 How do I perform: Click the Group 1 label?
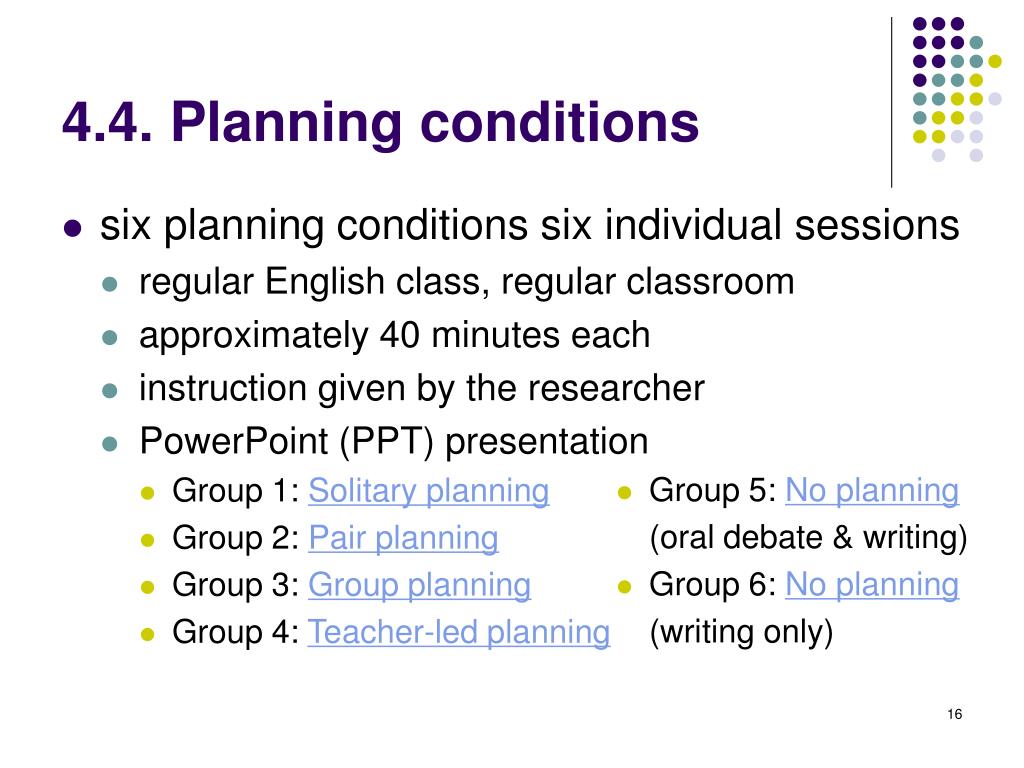coord(235,491)
